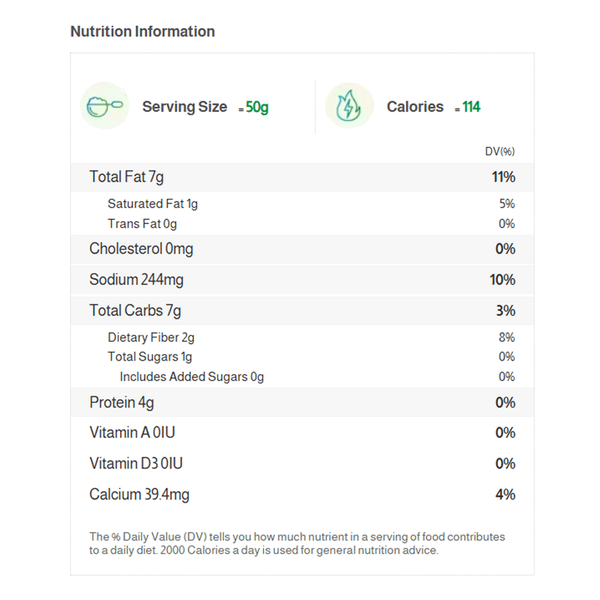Click the Vitamin A 0IU row

coord(300,433)
